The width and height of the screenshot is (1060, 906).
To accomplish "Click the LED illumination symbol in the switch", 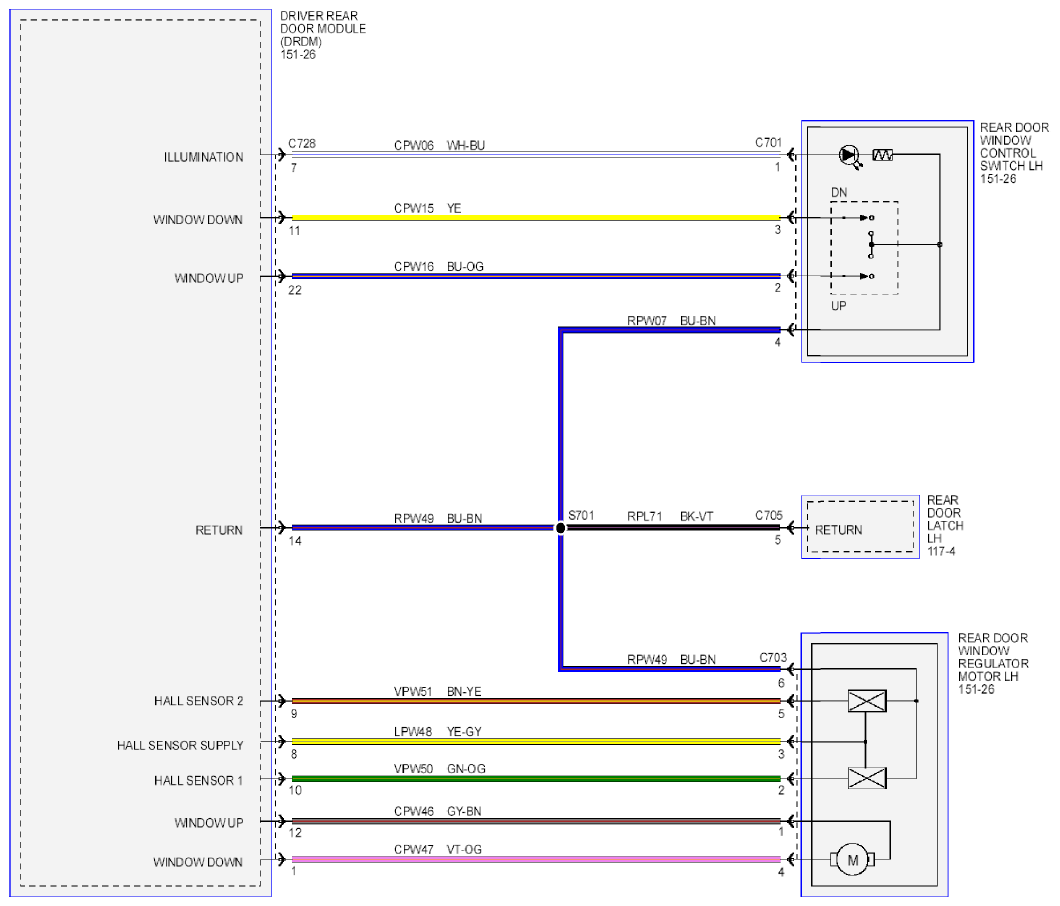I will tap(849, 156).
